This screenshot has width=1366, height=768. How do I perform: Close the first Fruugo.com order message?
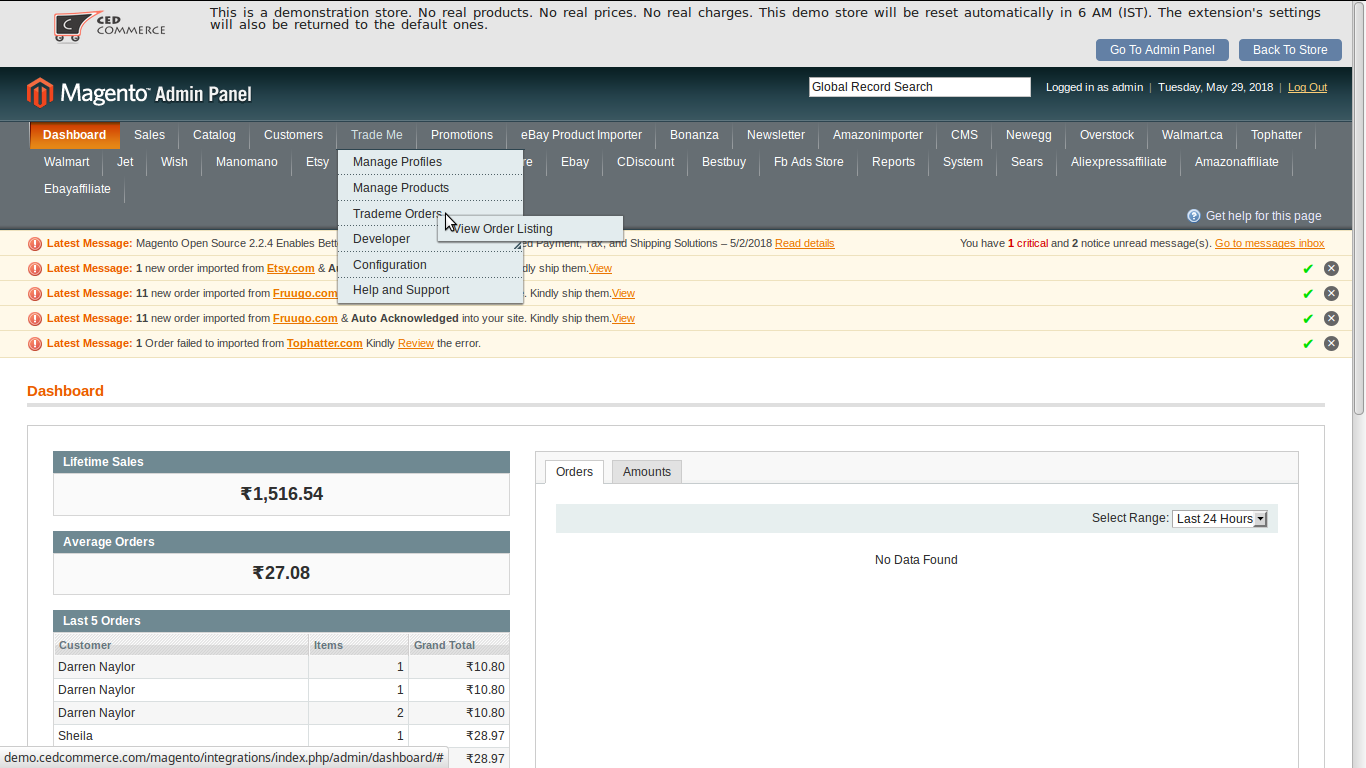pos(1331,293)
